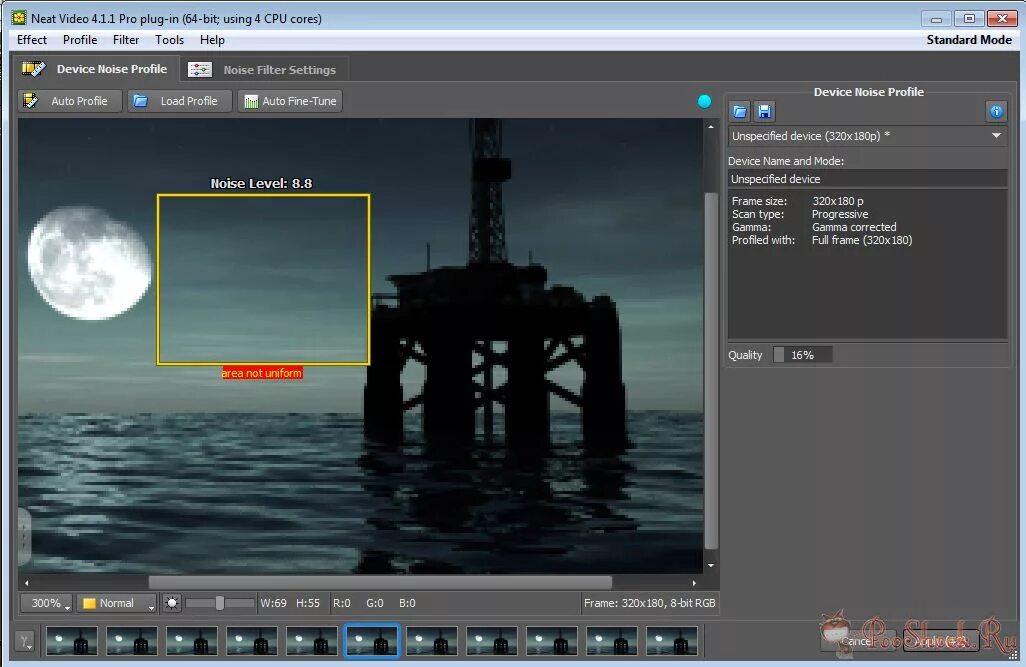
Task: Show profile info with the blue info icon
Action: tap(996, 111)
